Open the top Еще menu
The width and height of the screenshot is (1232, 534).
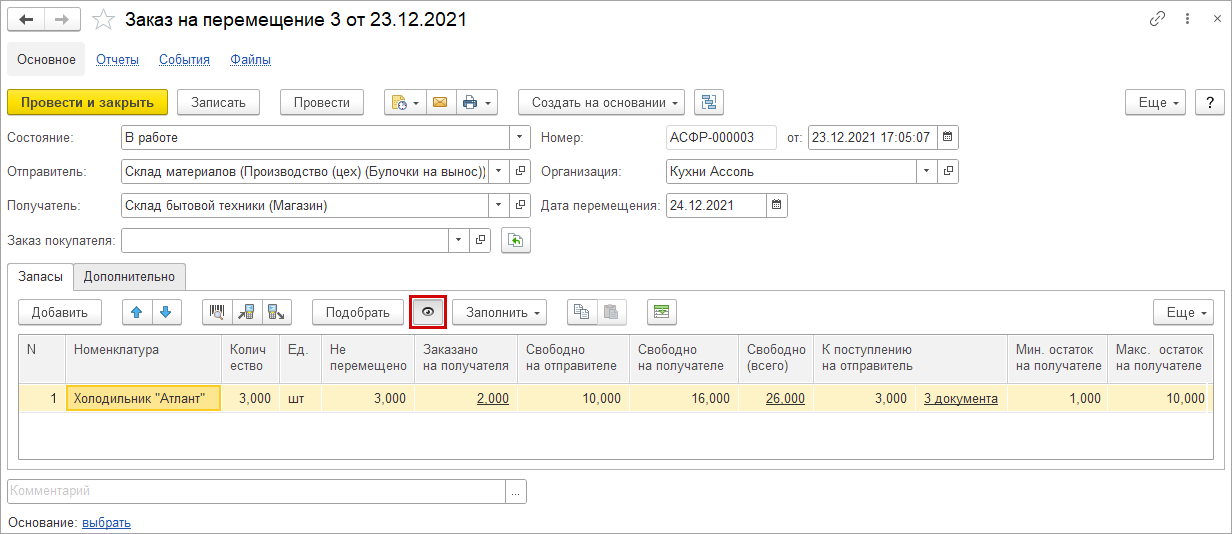pyautogui.click(x=1156, y=102)
